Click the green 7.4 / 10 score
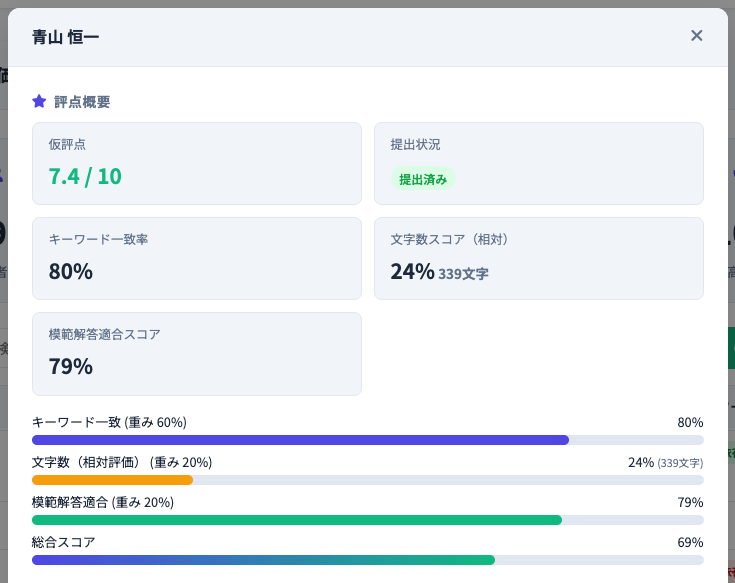The width and height of the screenshot is (735, 583). tap(85, 177)
